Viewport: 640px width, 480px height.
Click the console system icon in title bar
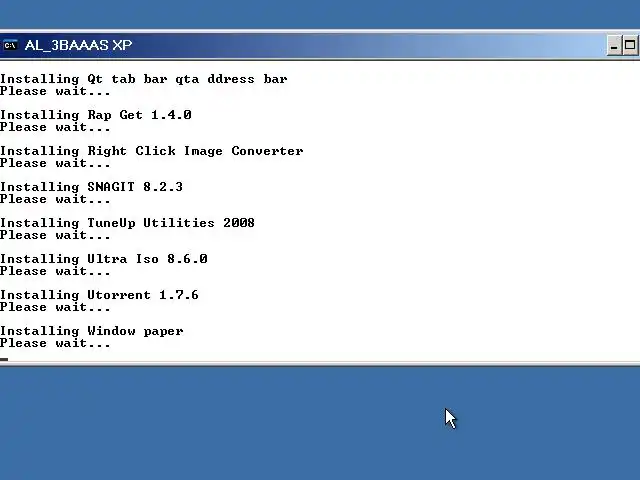(x=10, y=45)
